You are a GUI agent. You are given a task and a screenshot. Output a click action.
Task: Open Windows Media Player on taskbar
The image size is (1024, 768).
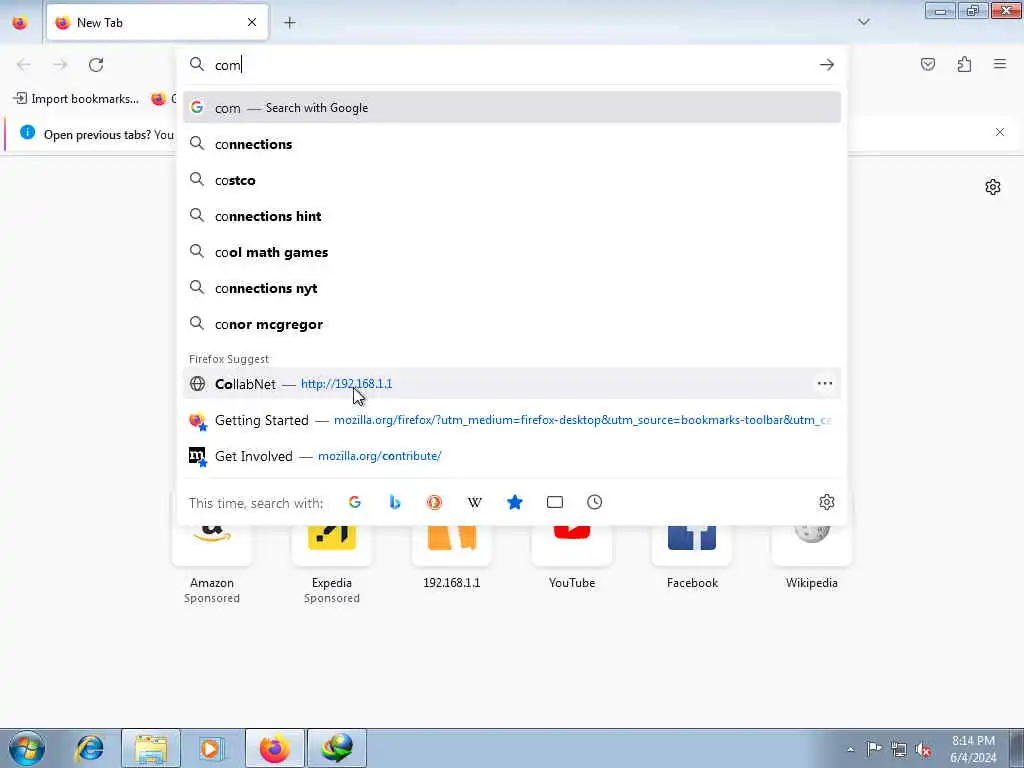tap(211, 748)
